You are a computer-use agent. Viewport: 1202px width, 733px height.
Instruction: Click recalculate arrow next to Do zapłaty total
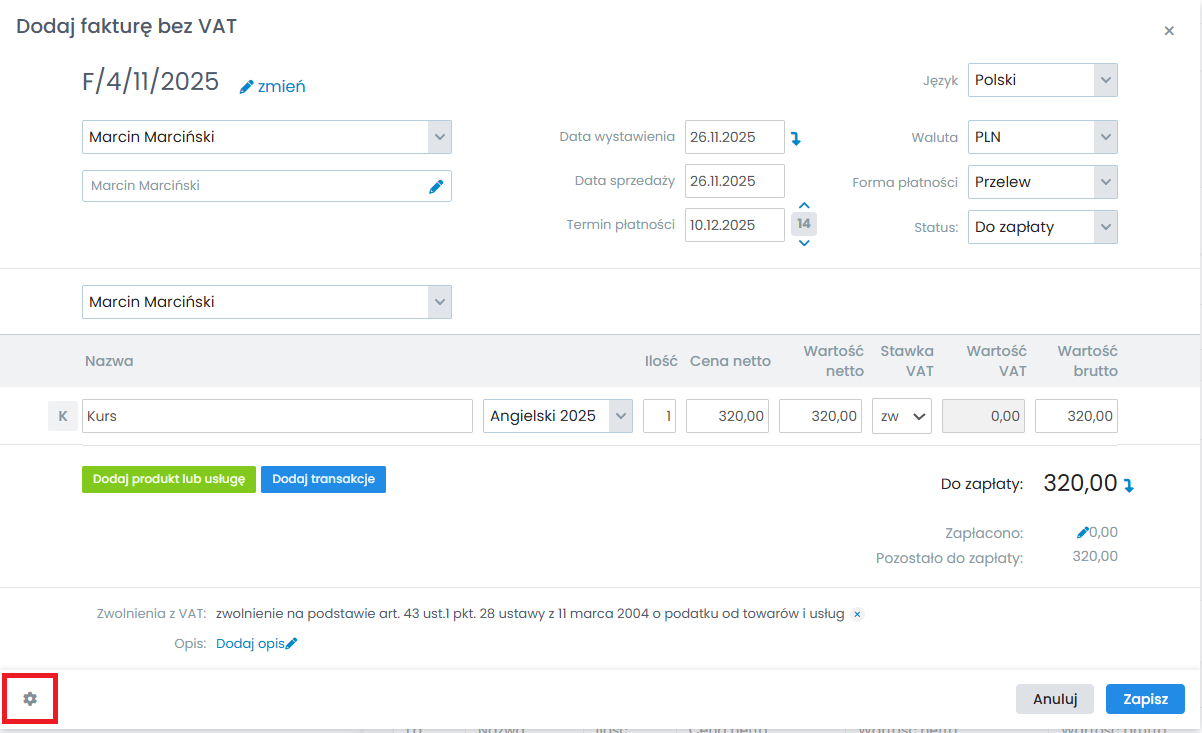(x=1129, y=485)
